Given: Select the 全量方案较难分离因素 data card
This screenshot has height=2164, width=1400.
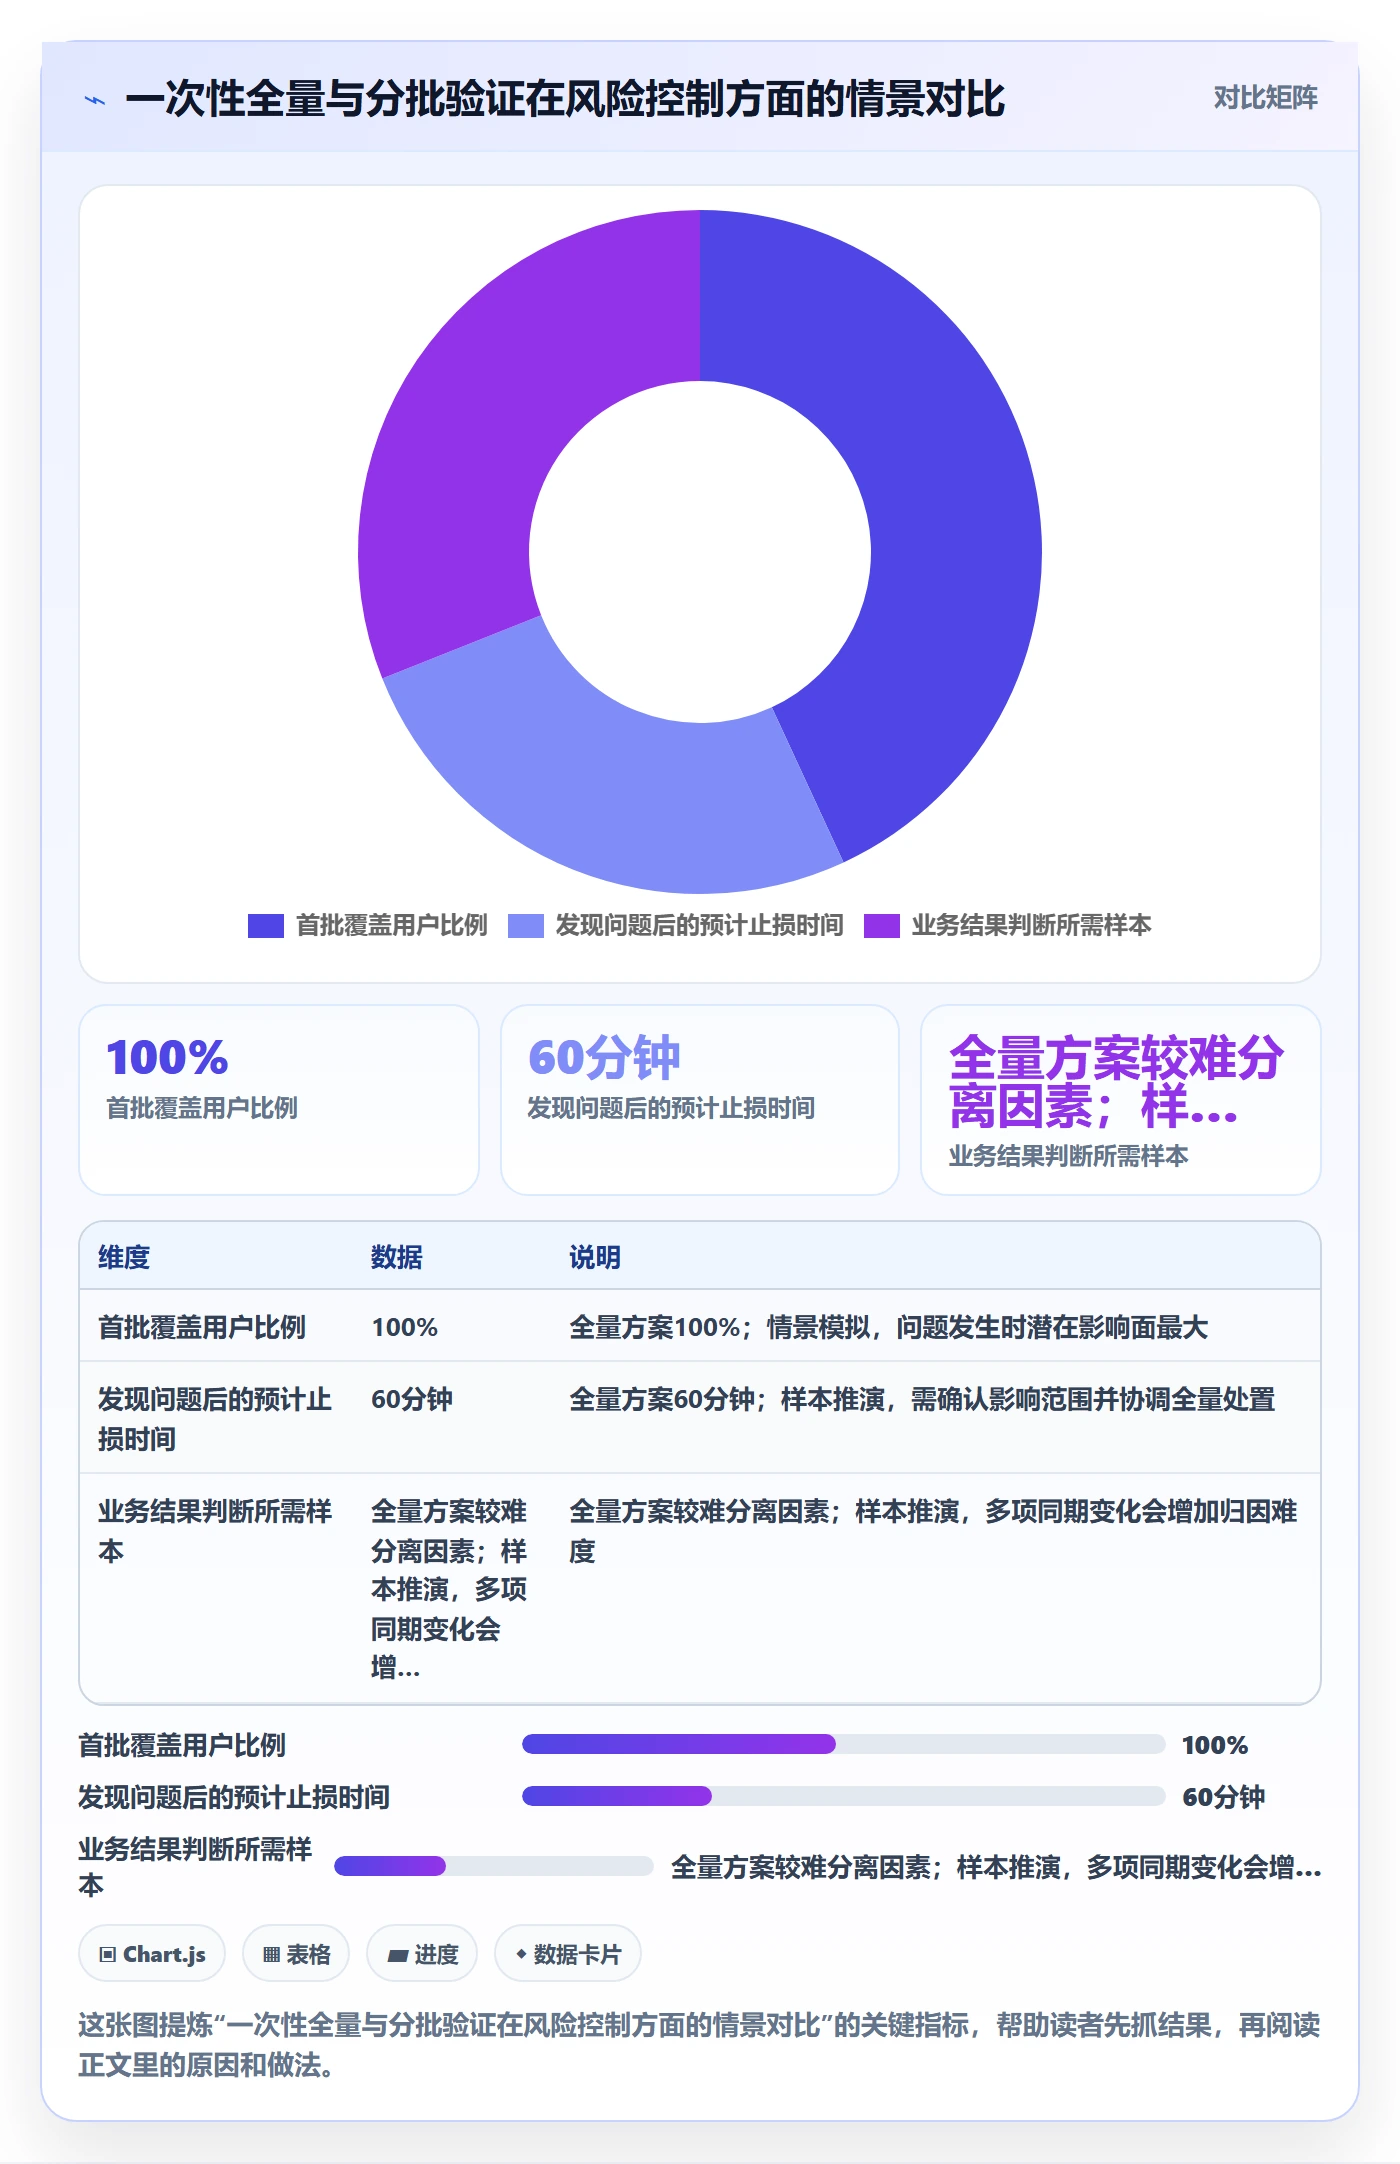Looking at the screenshot, I should [x=1121, y=1100].
